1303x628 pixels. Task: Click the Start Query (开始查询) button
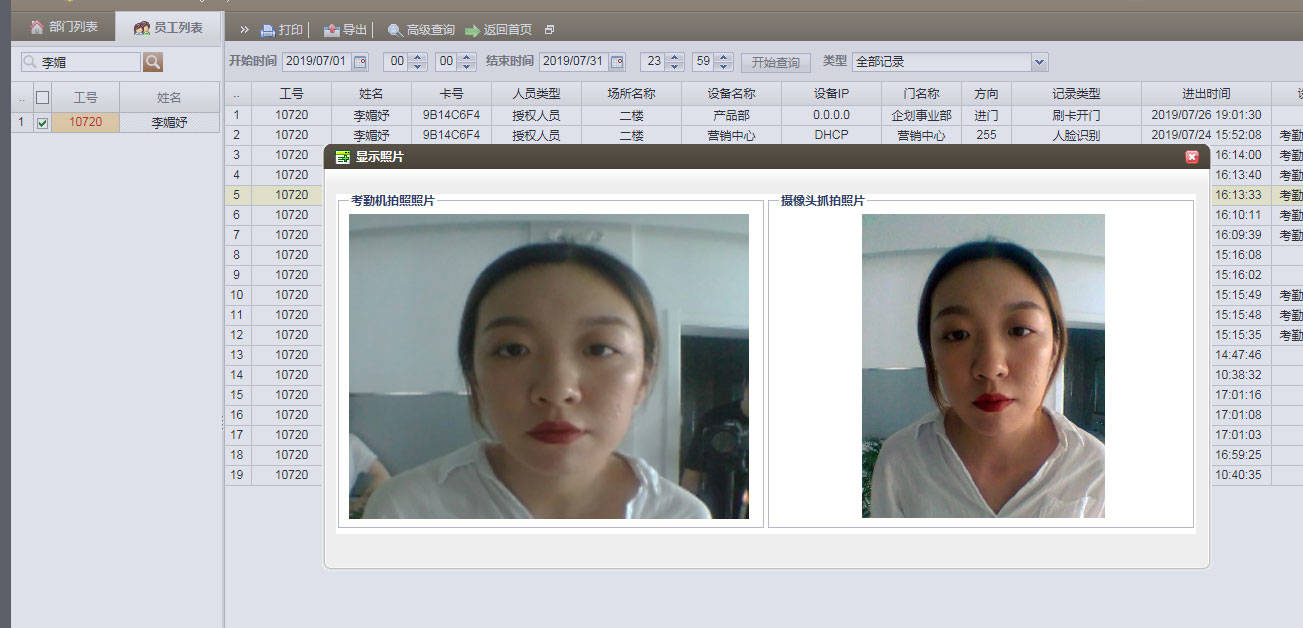(775, 62)
